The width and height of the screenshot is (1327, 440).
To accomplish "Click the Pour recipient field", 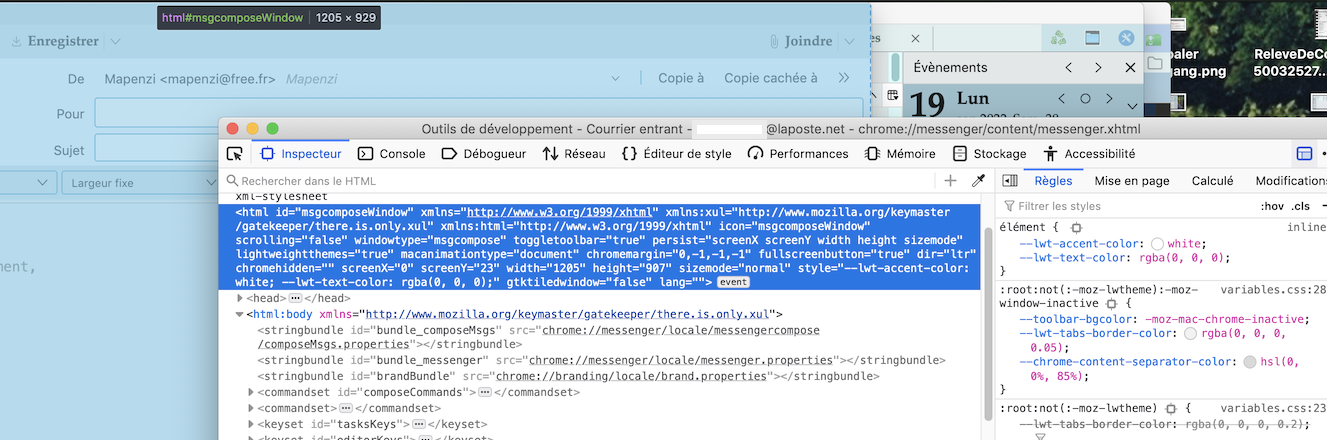I will (x=478, y=114).
